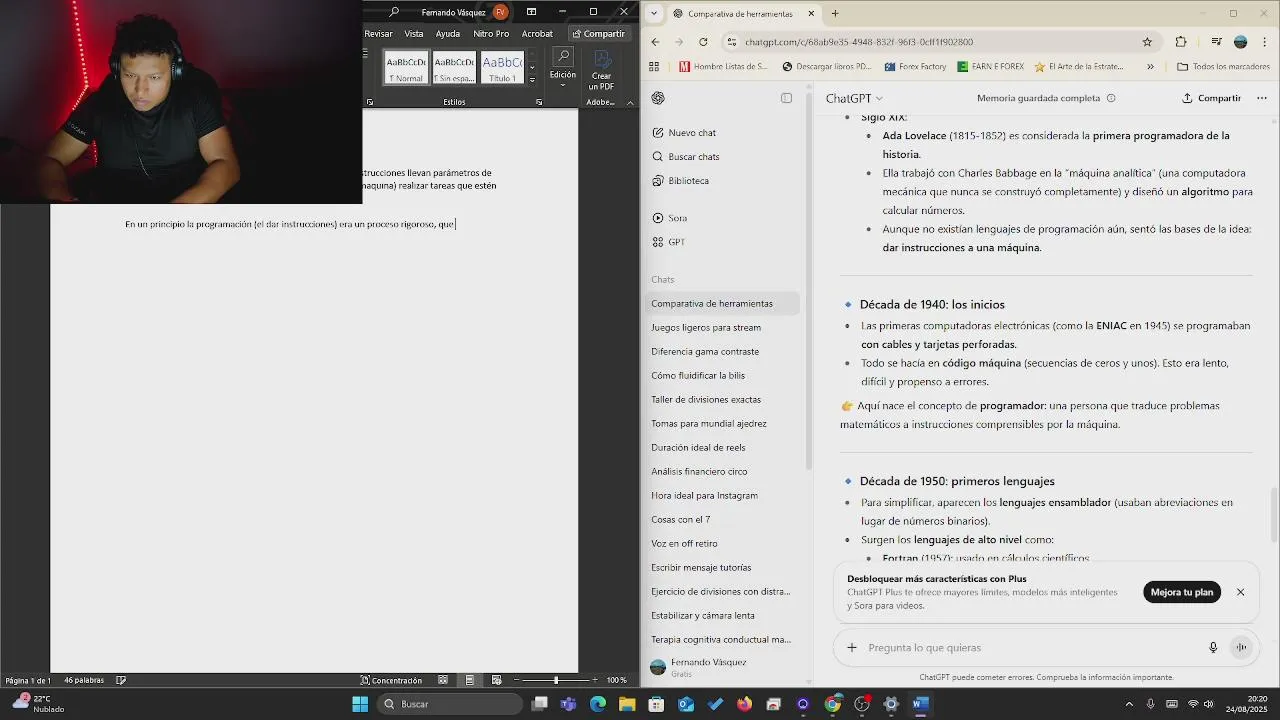Apply the Normal style from gallery
Viewport: 1280px width, 720px height.
tap(406, 67)
